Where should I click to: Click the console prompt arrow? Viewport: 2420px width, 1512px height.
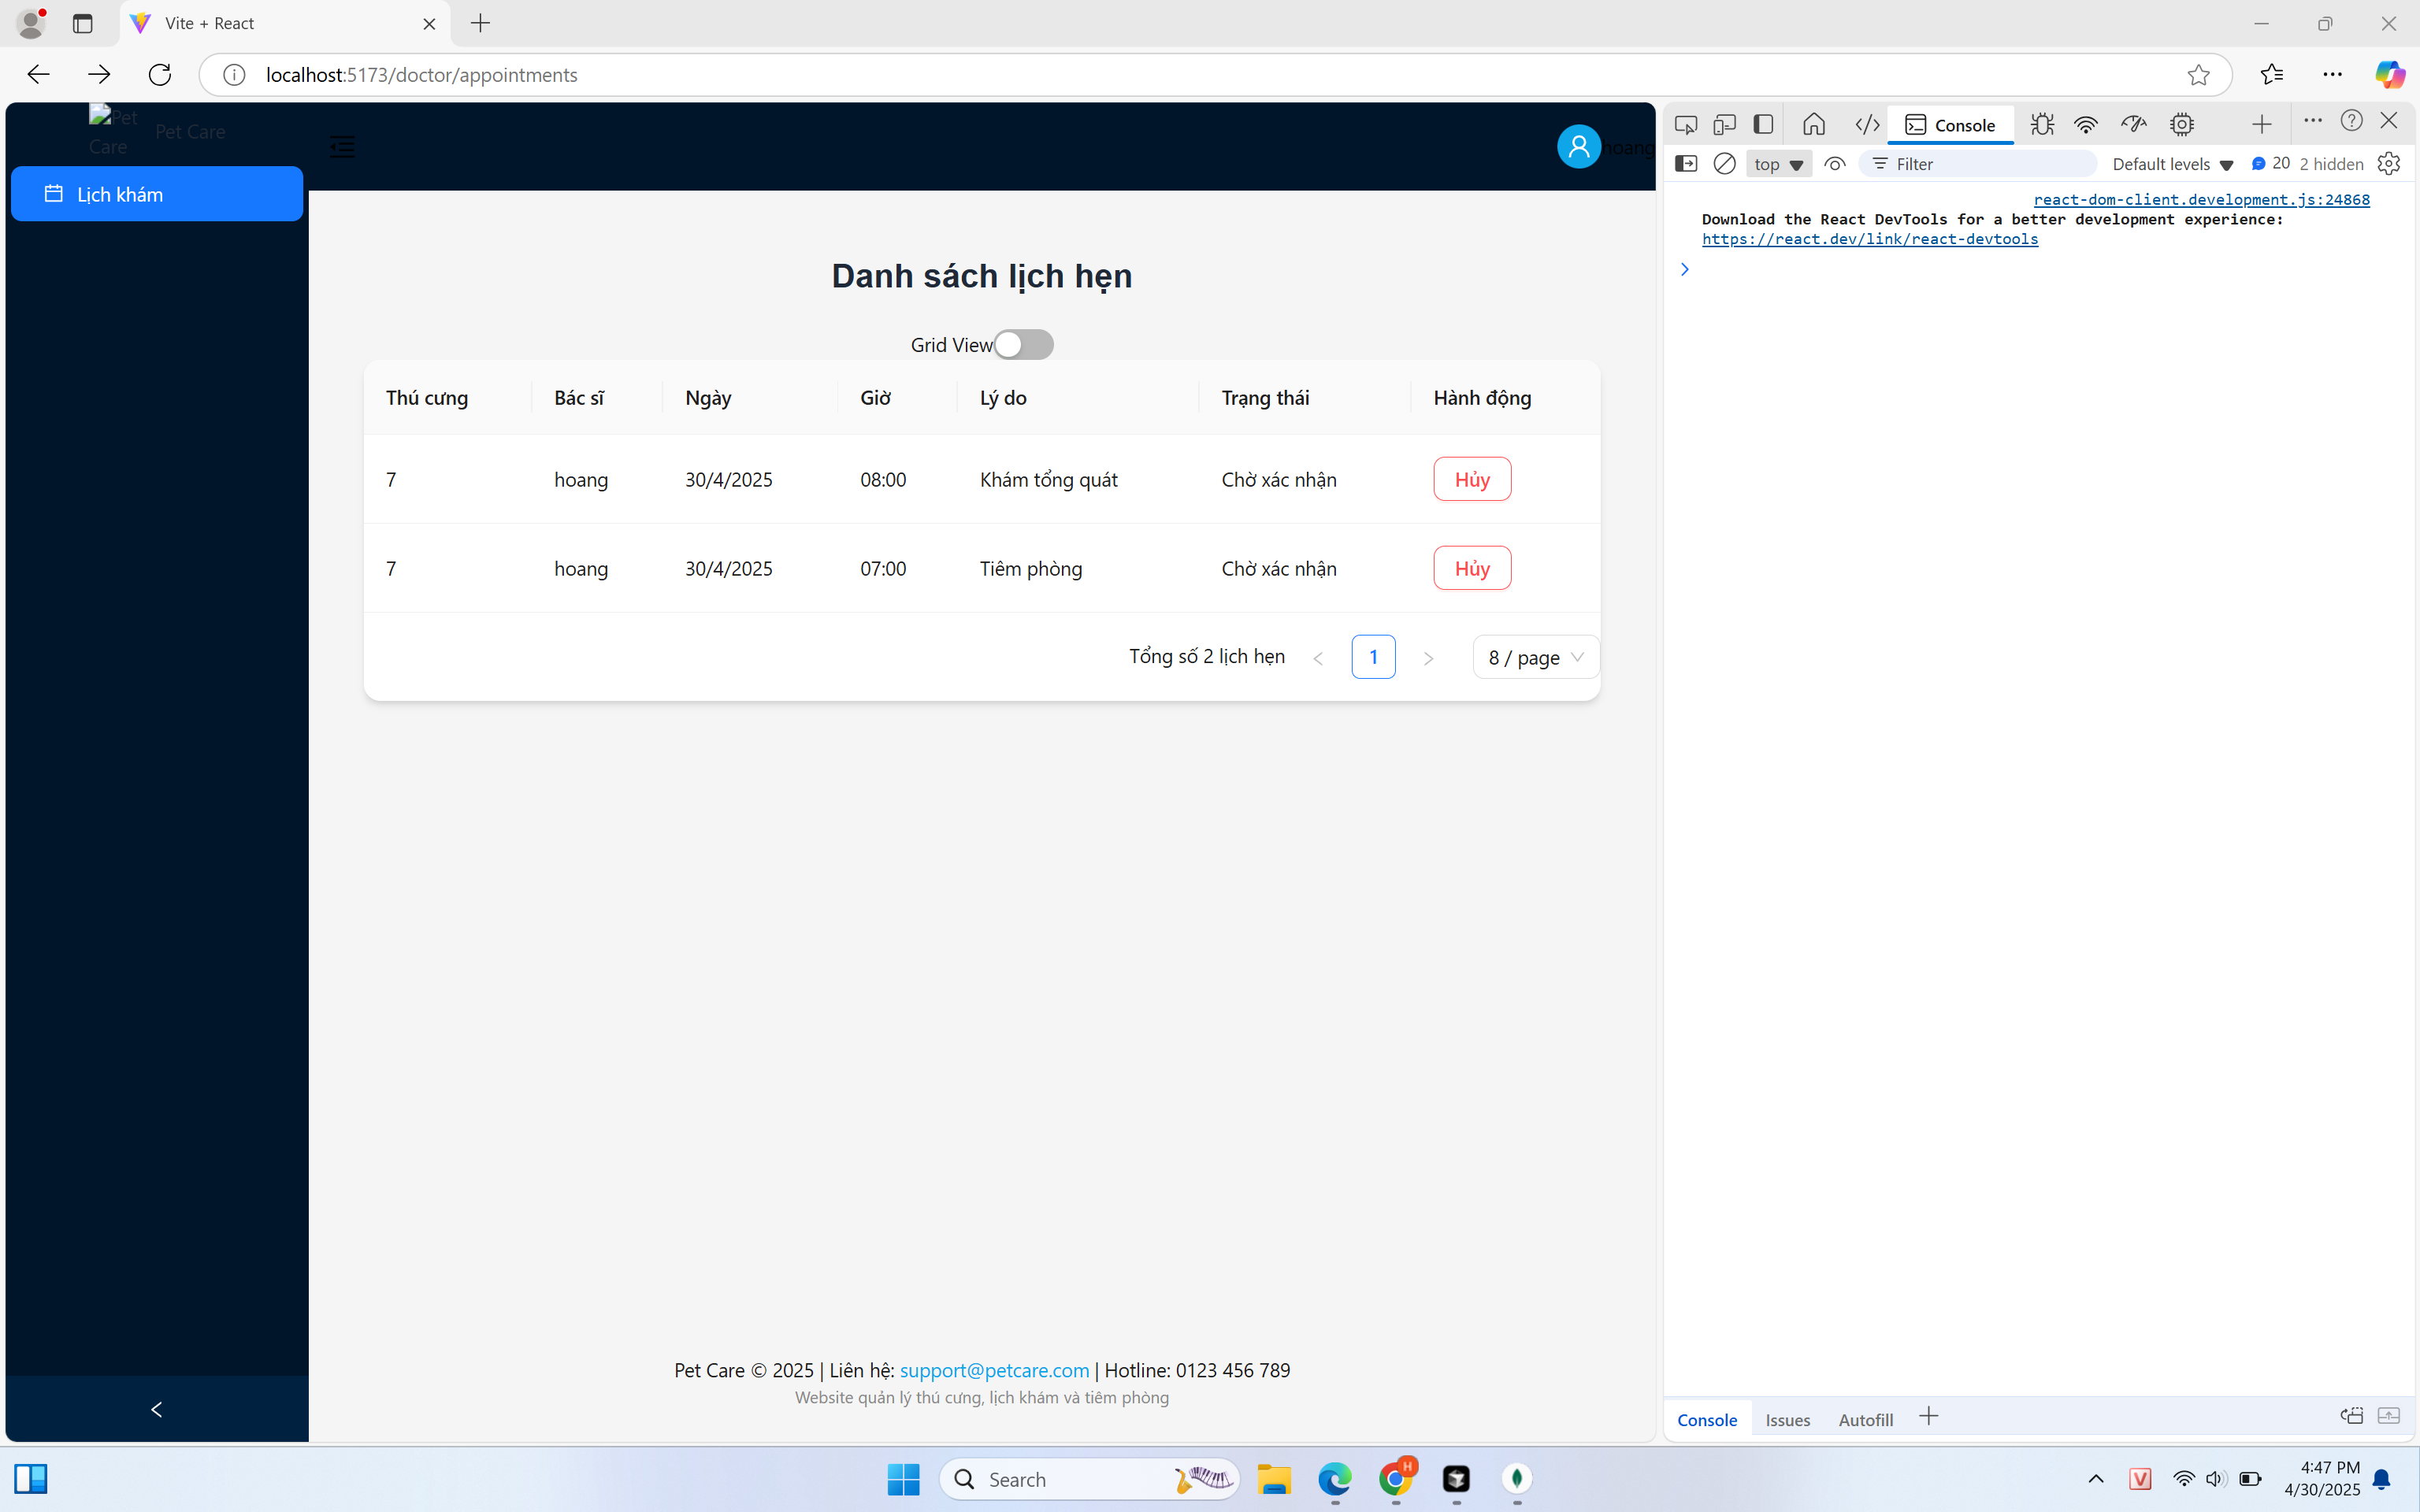1685,269
